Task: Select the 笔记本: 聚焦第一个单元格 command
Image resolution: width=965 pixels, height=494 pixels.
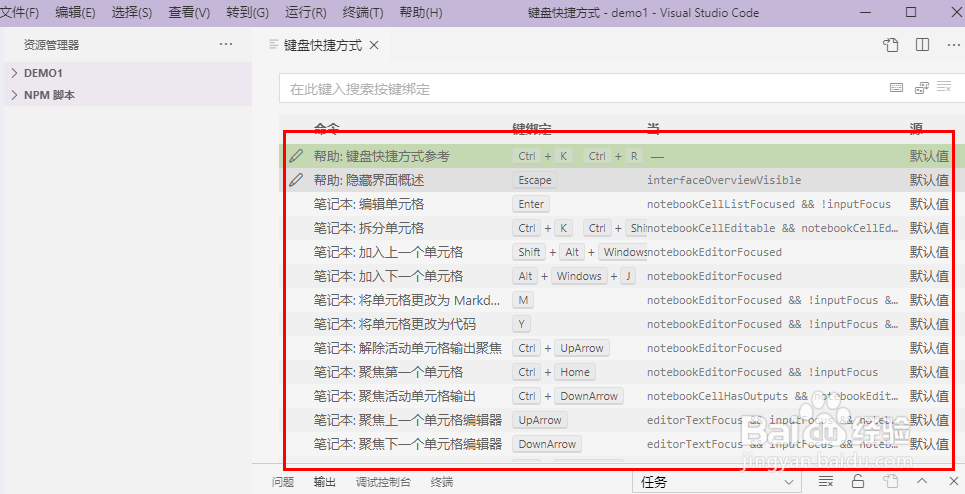Action: click(388, 372)
